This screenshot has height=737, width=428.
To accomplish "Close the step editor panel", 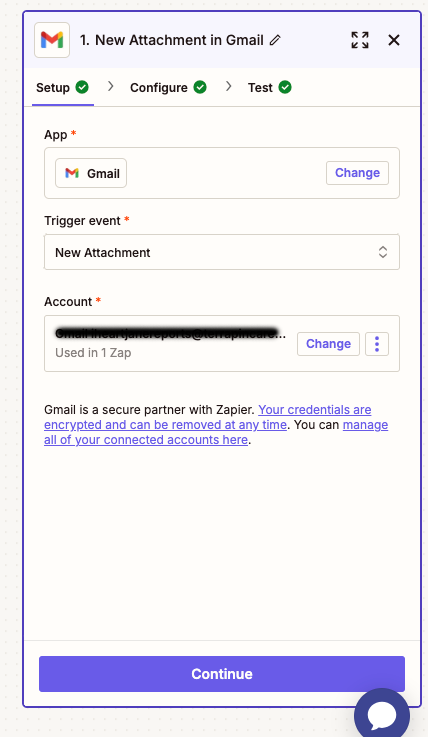I will point(394,40).
